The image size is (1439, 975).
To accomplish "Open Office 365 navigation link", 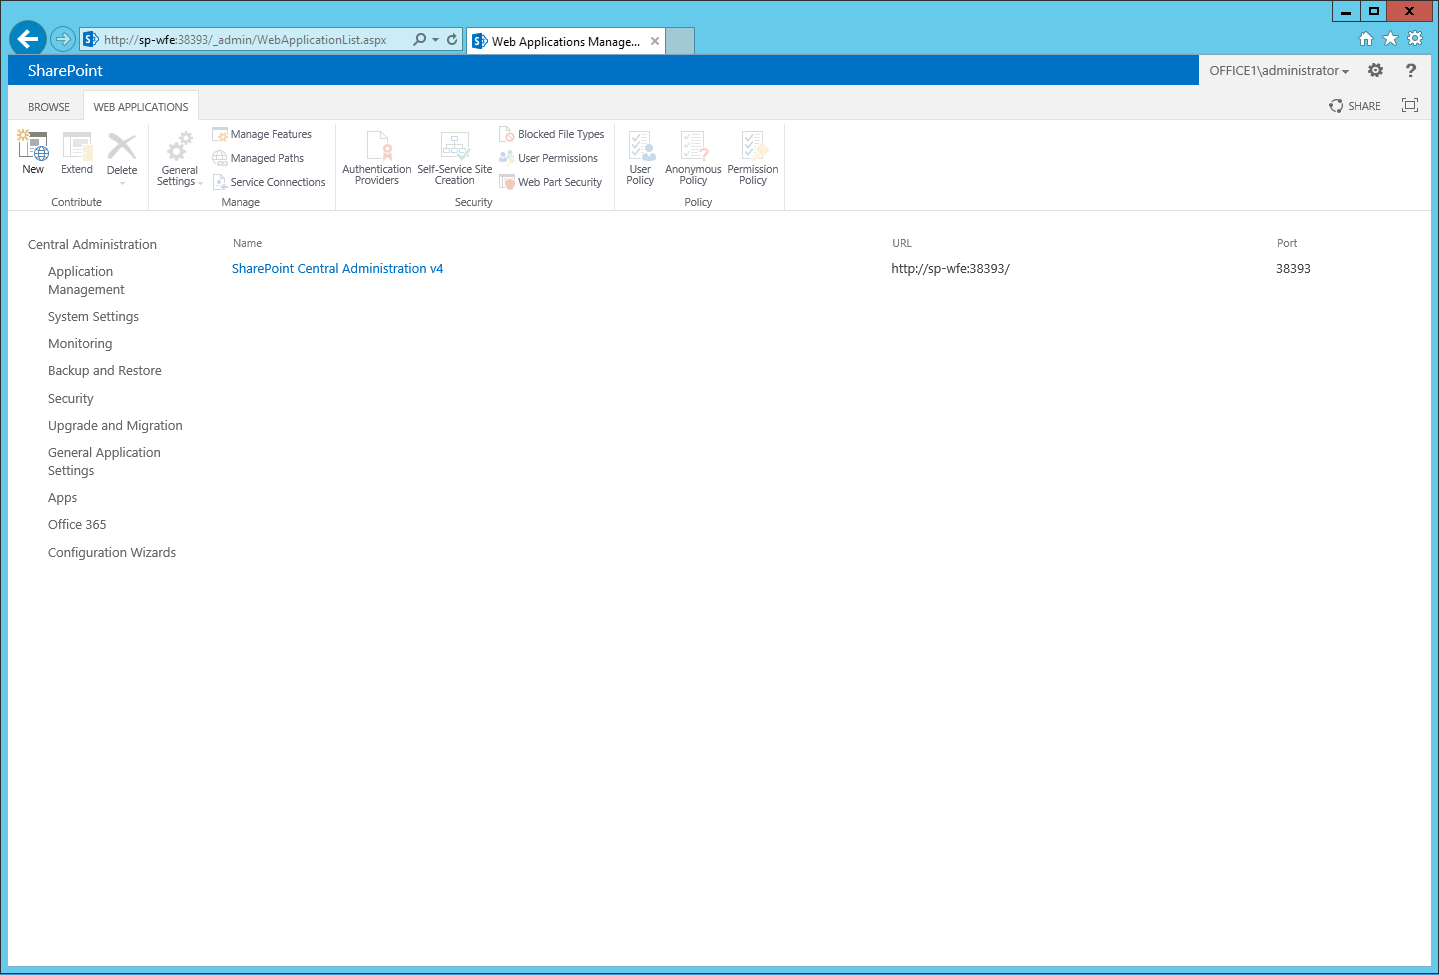I will pos(77,525).
